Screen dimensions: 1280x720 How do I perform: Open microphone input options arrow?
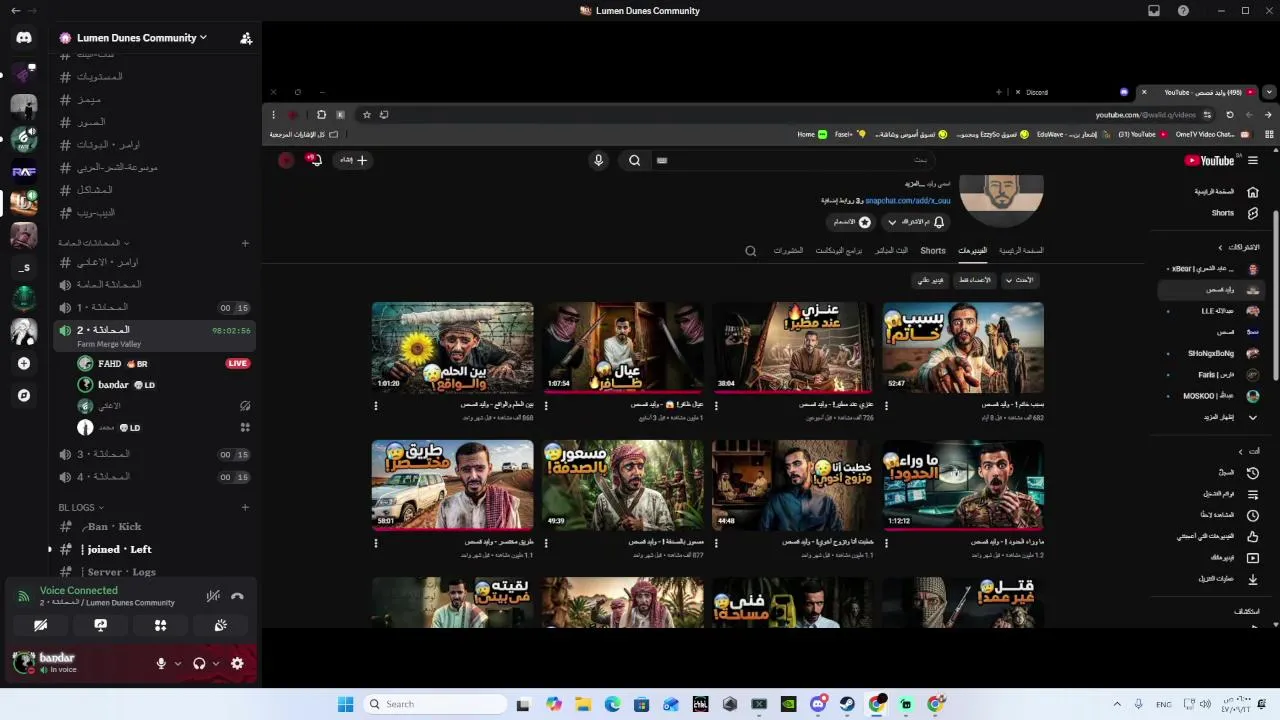click(178, 663)
